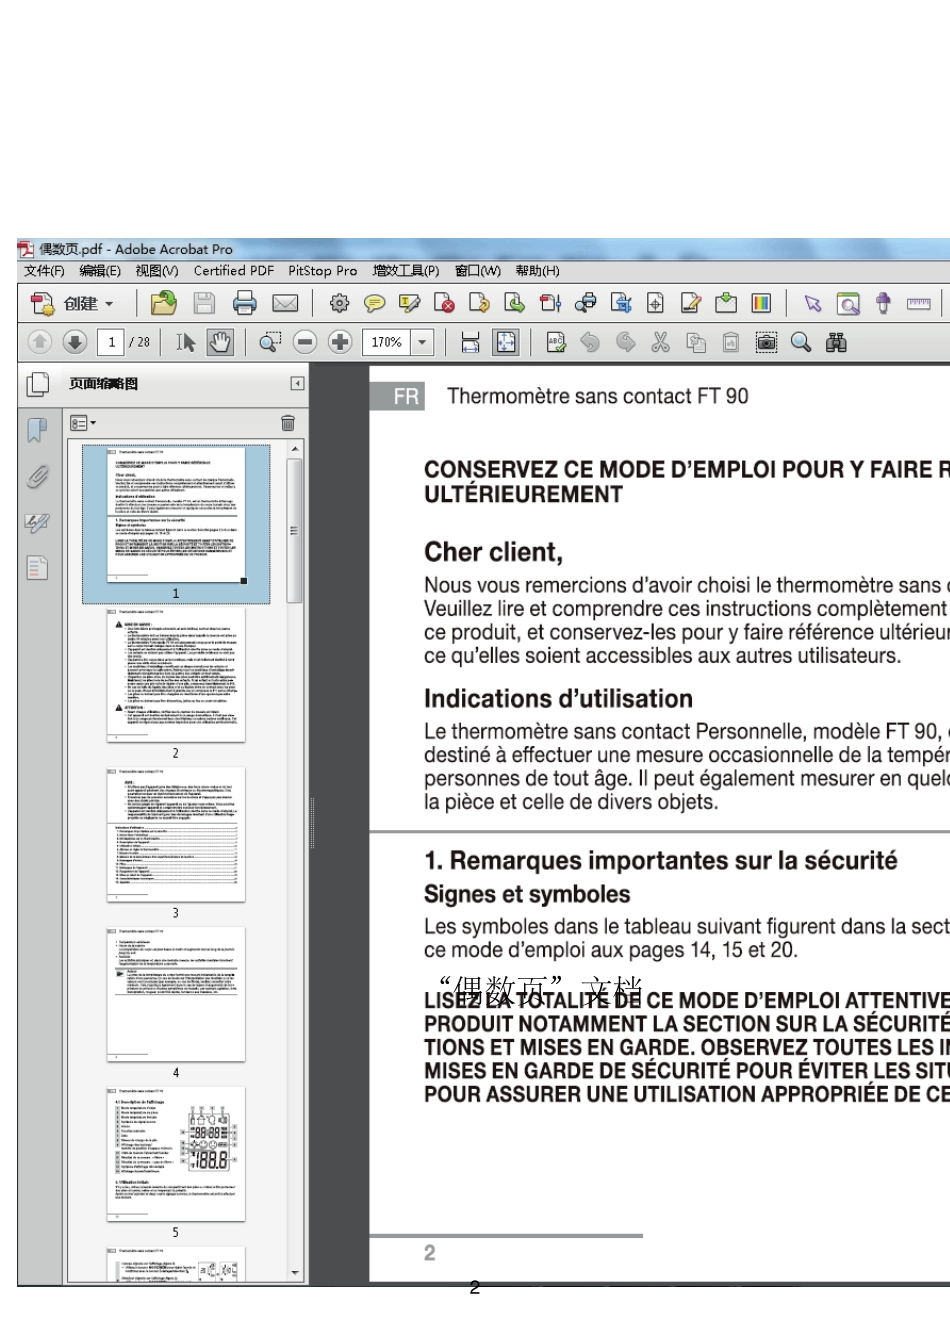Add a sticky note comment
This screenshot has height=1344, width=950.
[375, 303]
